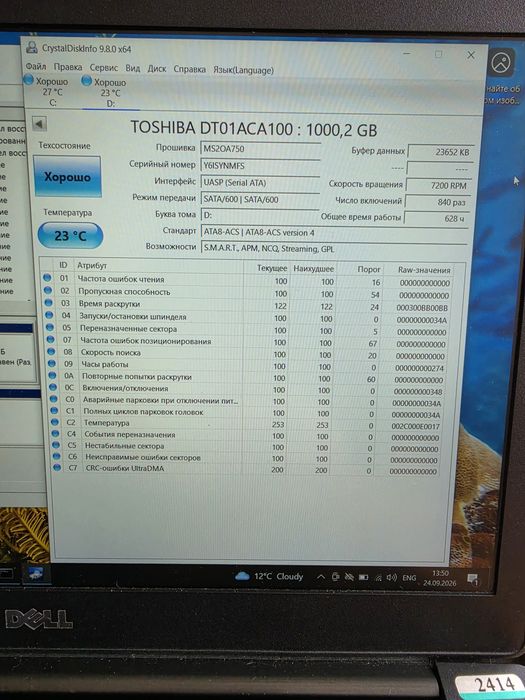
Task: Click status dot for 09 Часы работы
Action: pos(51,363)
